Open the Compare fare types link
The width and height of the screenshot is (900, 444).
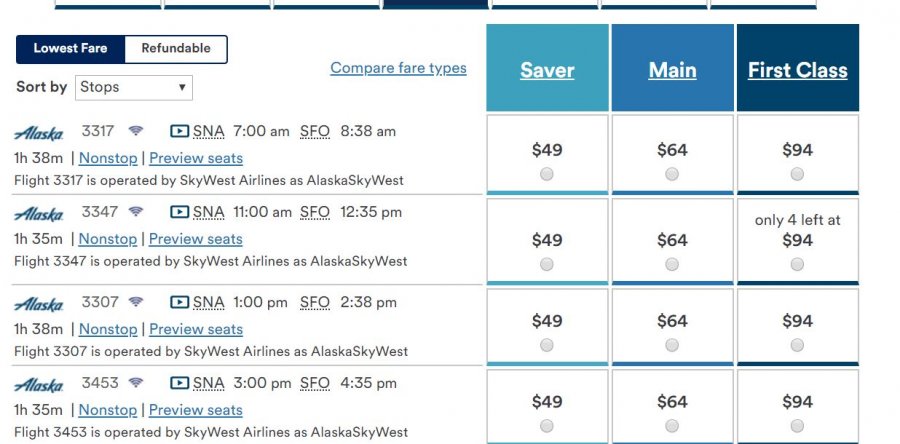[398, 68]
